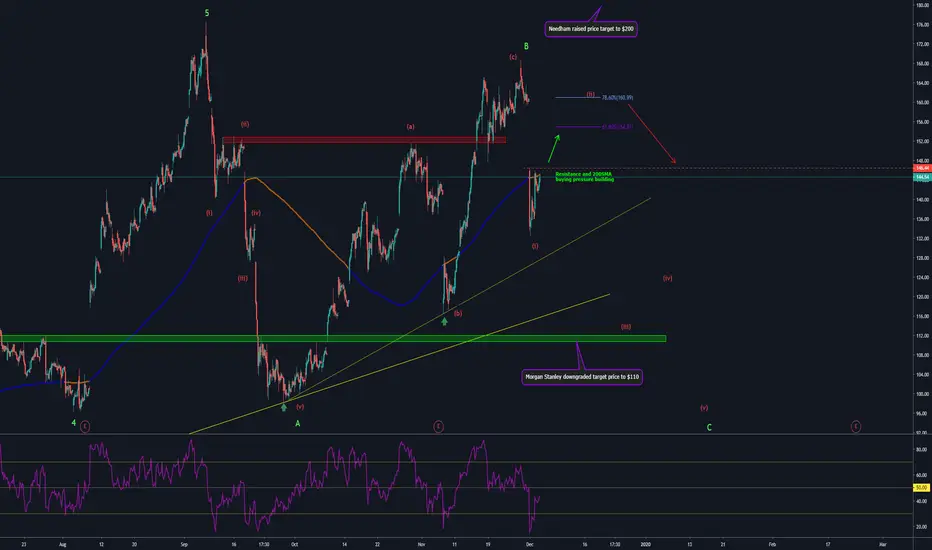Click the green wave 5 label at top
The height and width of the screenshot is (550, 932).
pyautogui.click(x=207, y=13)
